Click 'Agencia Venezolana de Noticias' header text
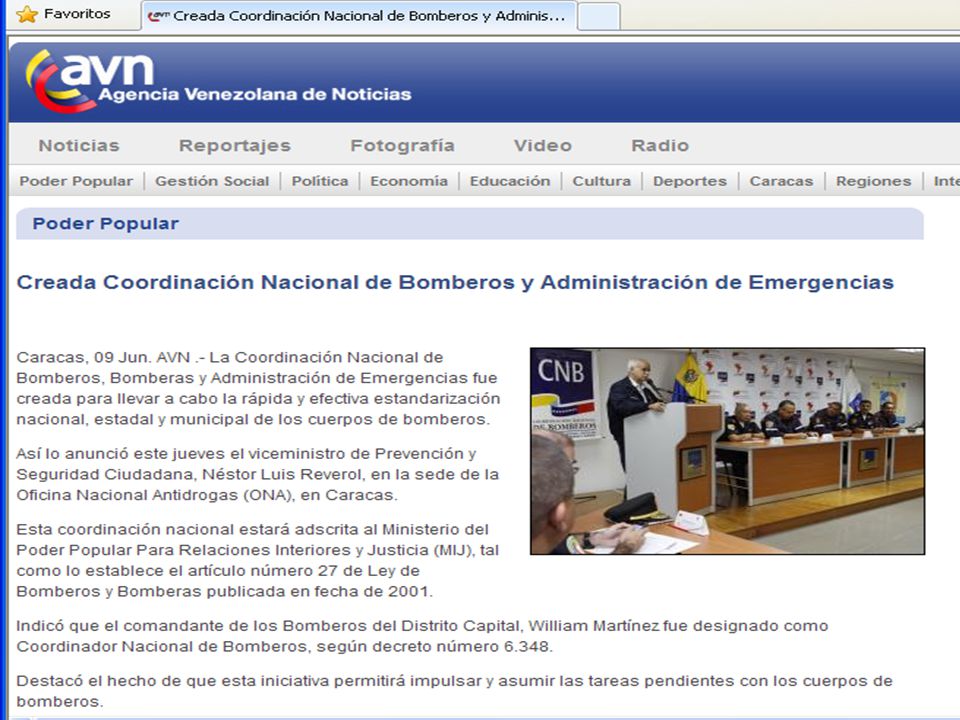Screen dimensions: 960x720 point(255,94)
